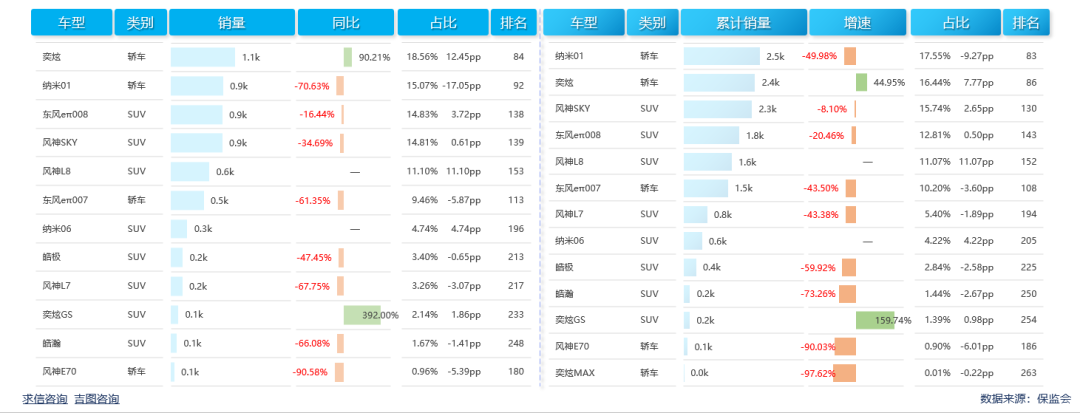Screen dimensions: 1080x413
Task: Click the green 159.74% growth bar
Action: (874, 320)
